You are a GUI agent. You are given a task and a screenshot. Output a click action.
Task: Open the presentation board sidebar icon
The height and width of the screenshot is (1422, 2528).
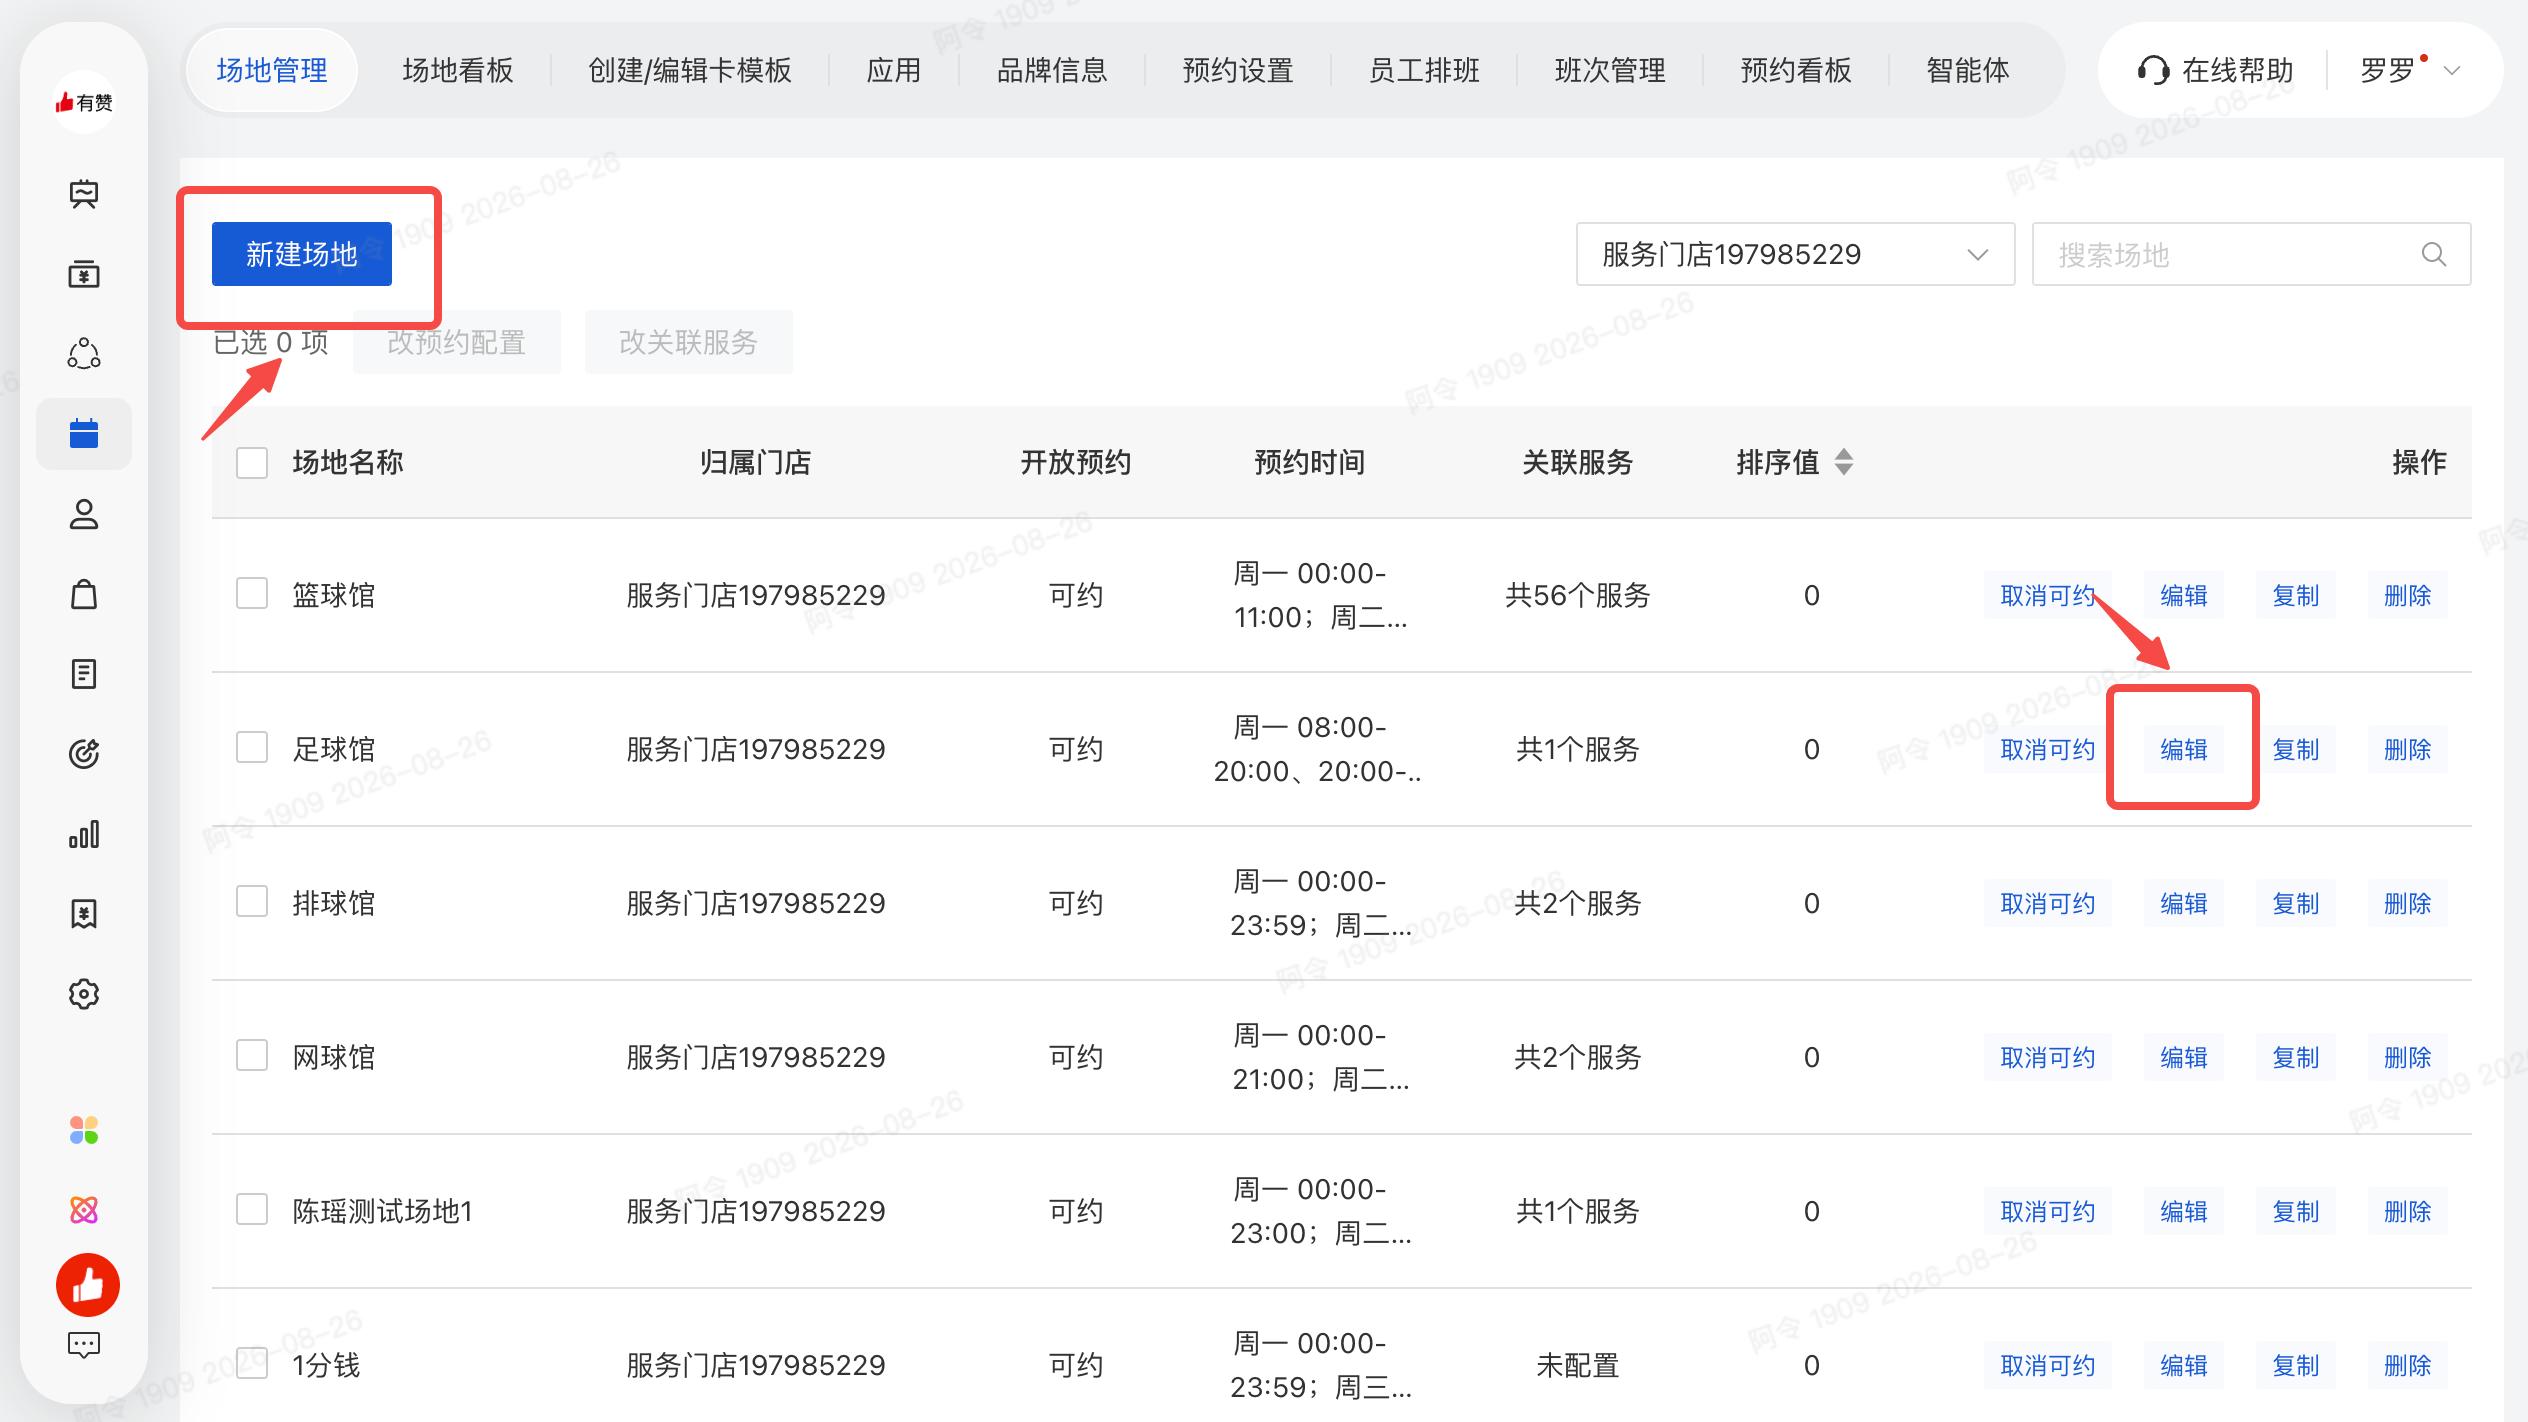click(x=84, y=194)
